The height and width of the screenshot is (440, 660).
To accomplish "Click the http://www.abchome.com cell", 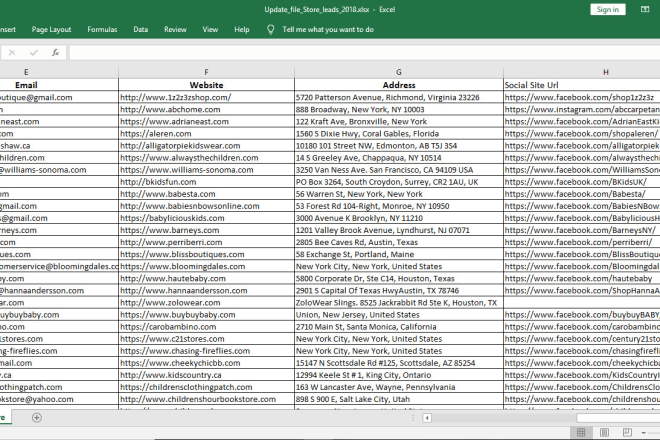I will click(x=206, y=109).
